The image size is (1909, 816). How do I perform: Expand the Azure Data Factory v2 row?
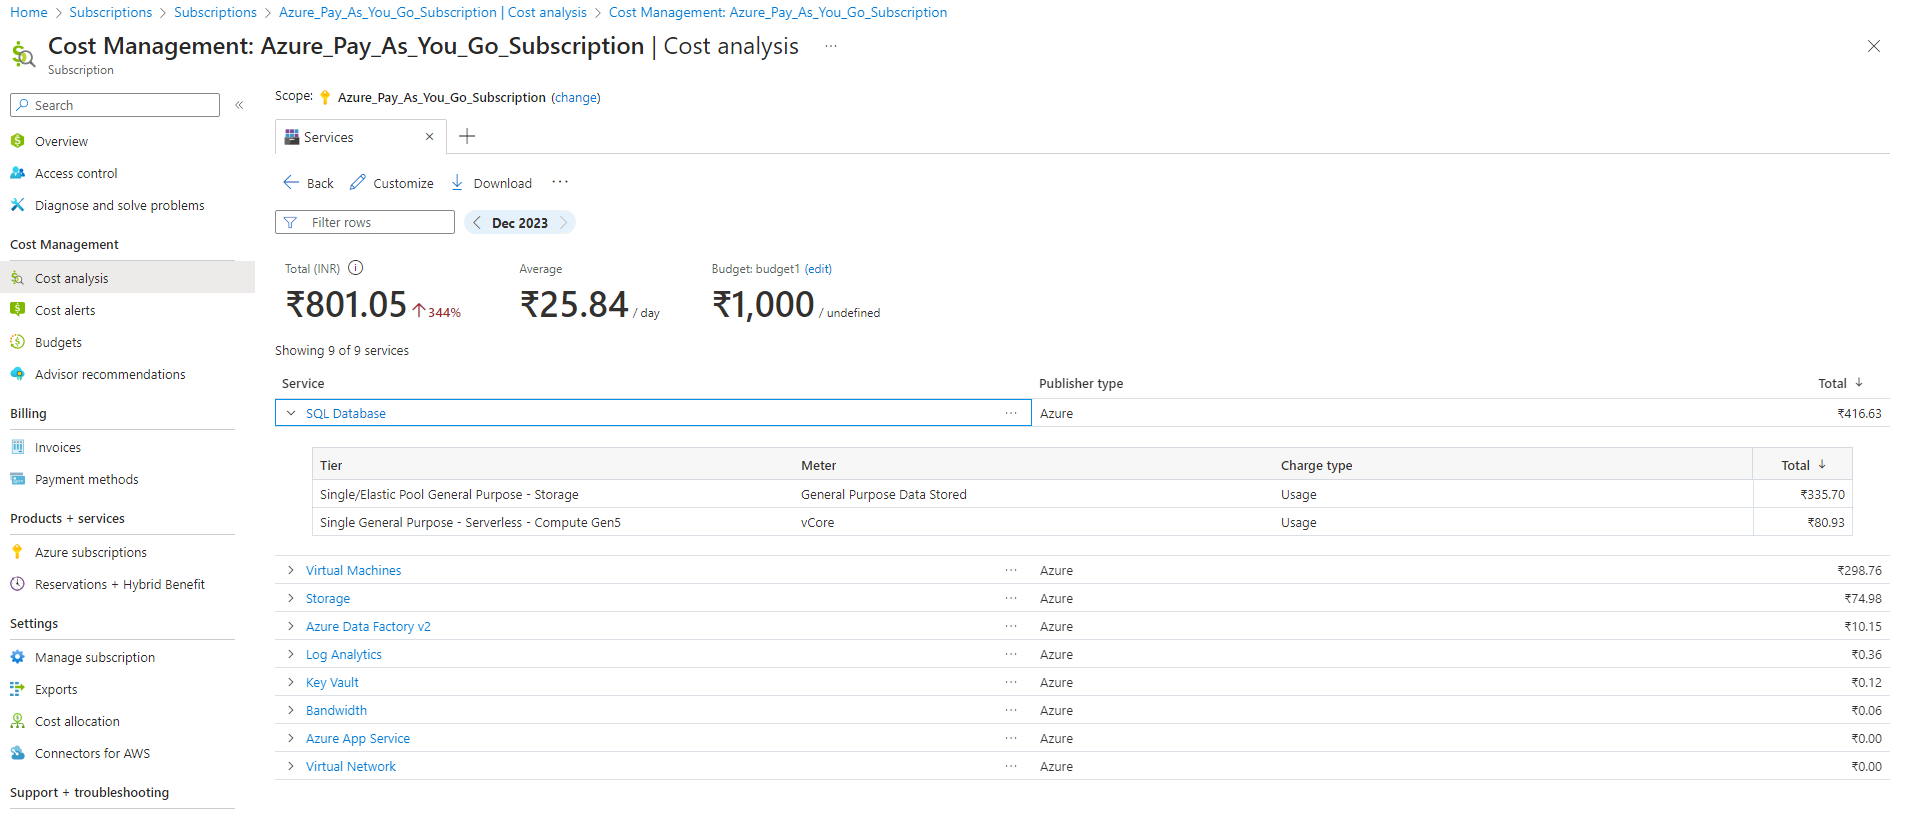pos(291,626)
